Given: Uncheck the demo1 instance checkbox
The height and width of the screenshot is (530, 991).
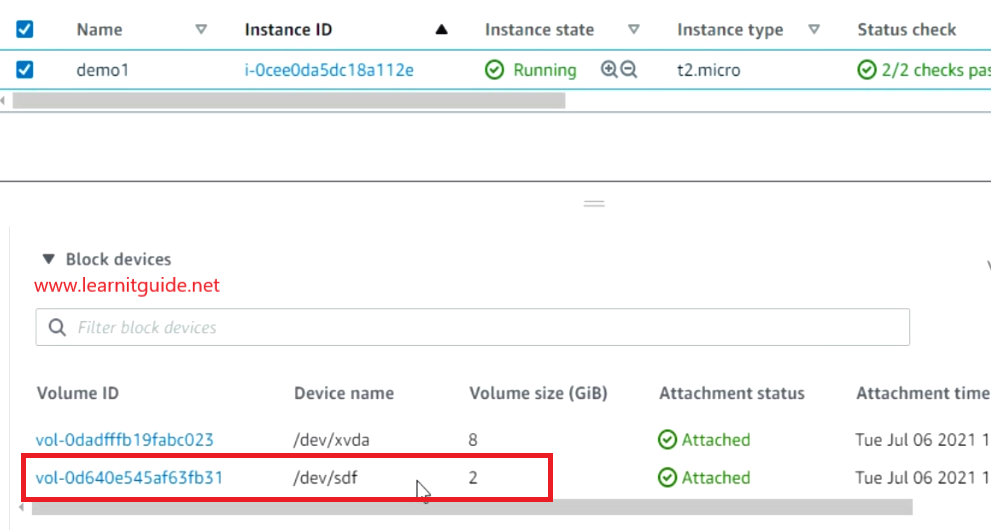Looking at the screenshot, I should pos(25,69).
